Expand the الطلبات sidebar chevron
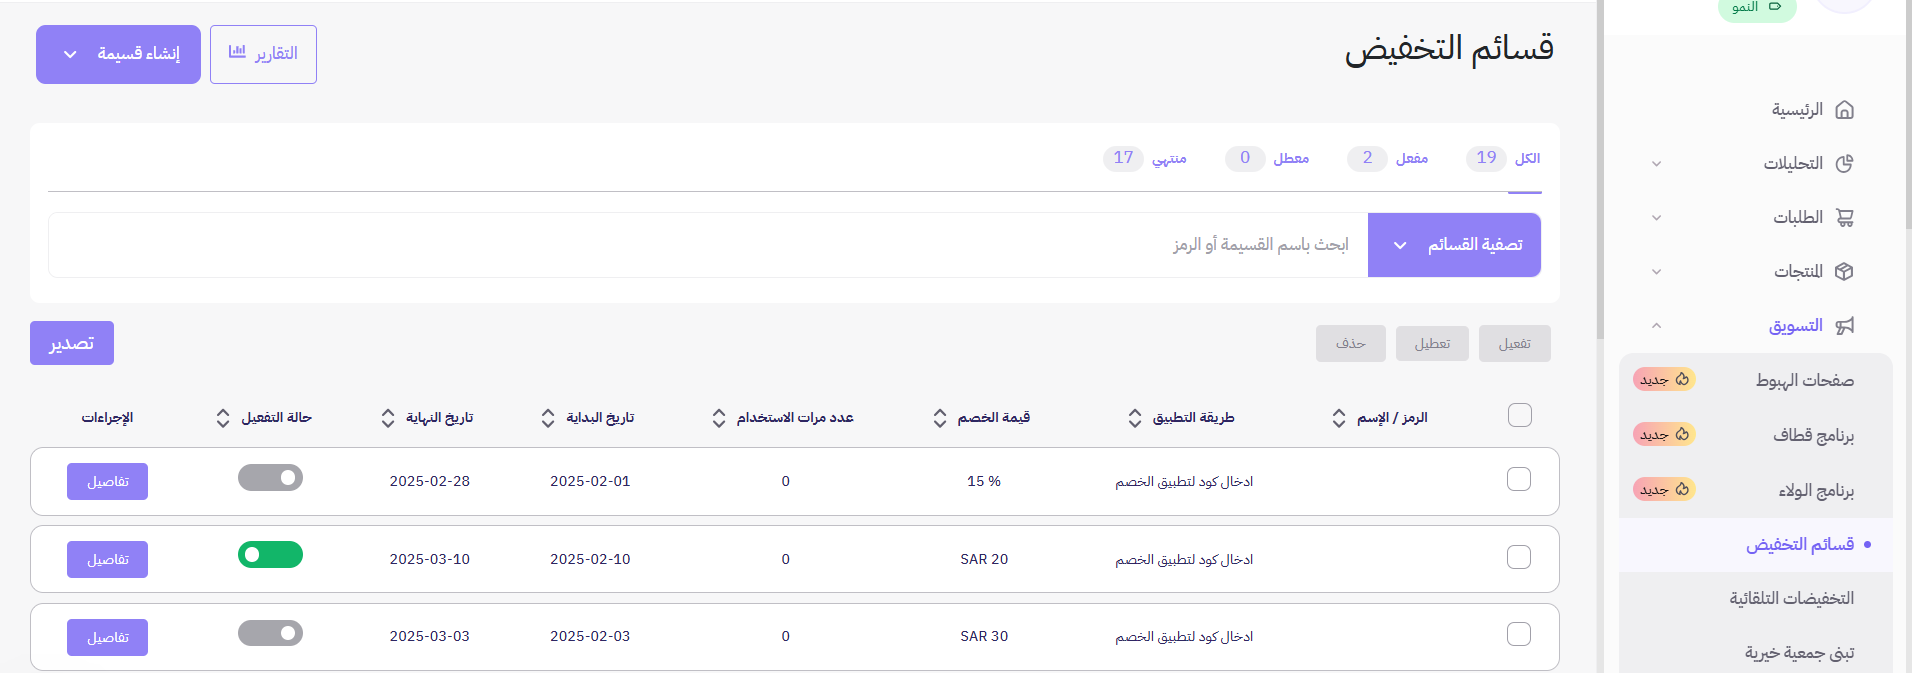1912x673 pixels. 1656,218
